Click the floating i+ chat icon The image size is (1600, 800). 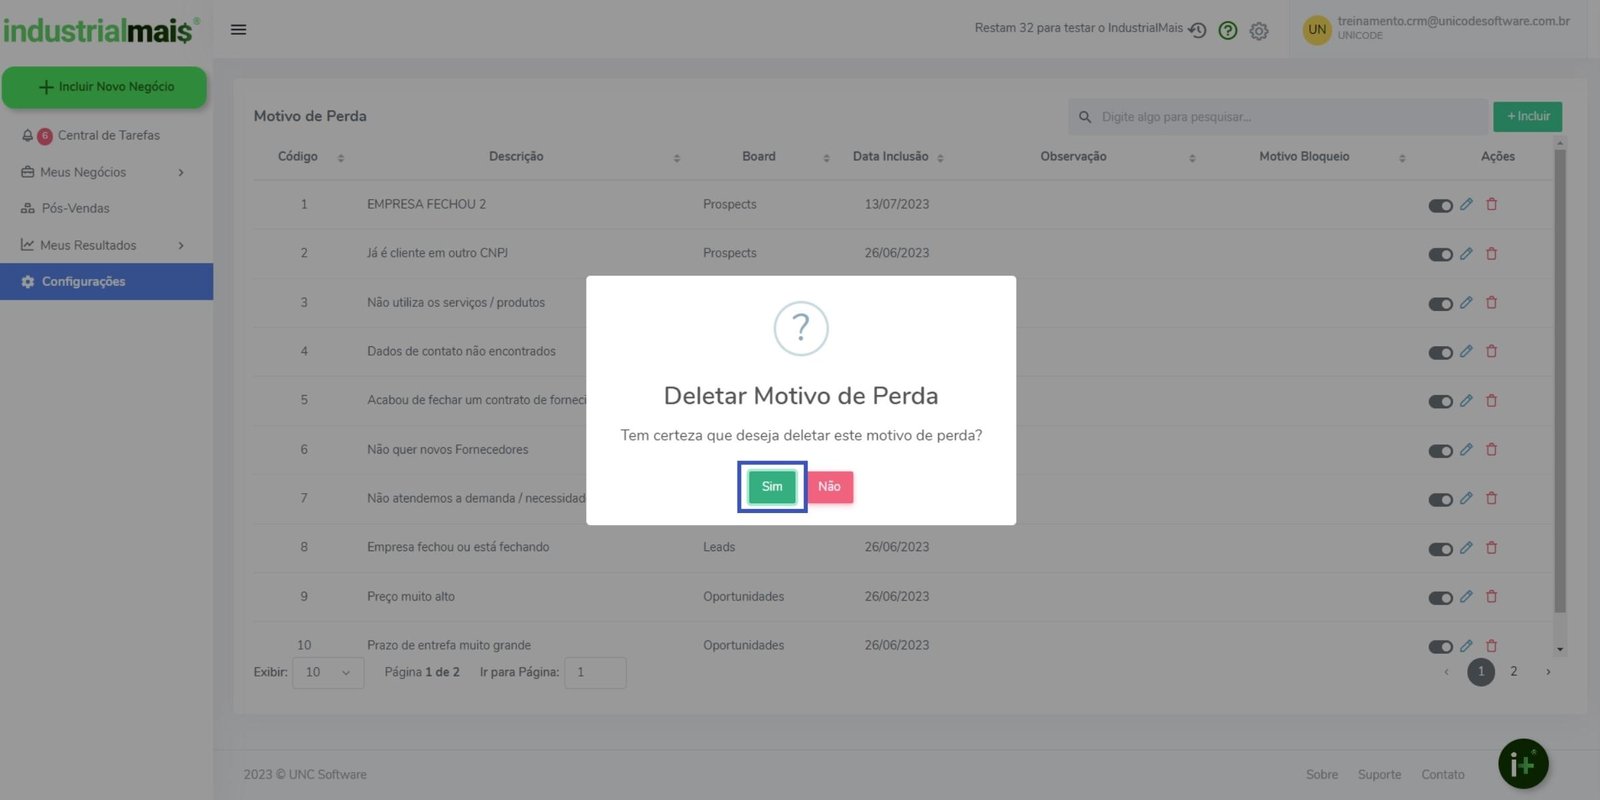pyautogui.click(x=1522, y=764)
